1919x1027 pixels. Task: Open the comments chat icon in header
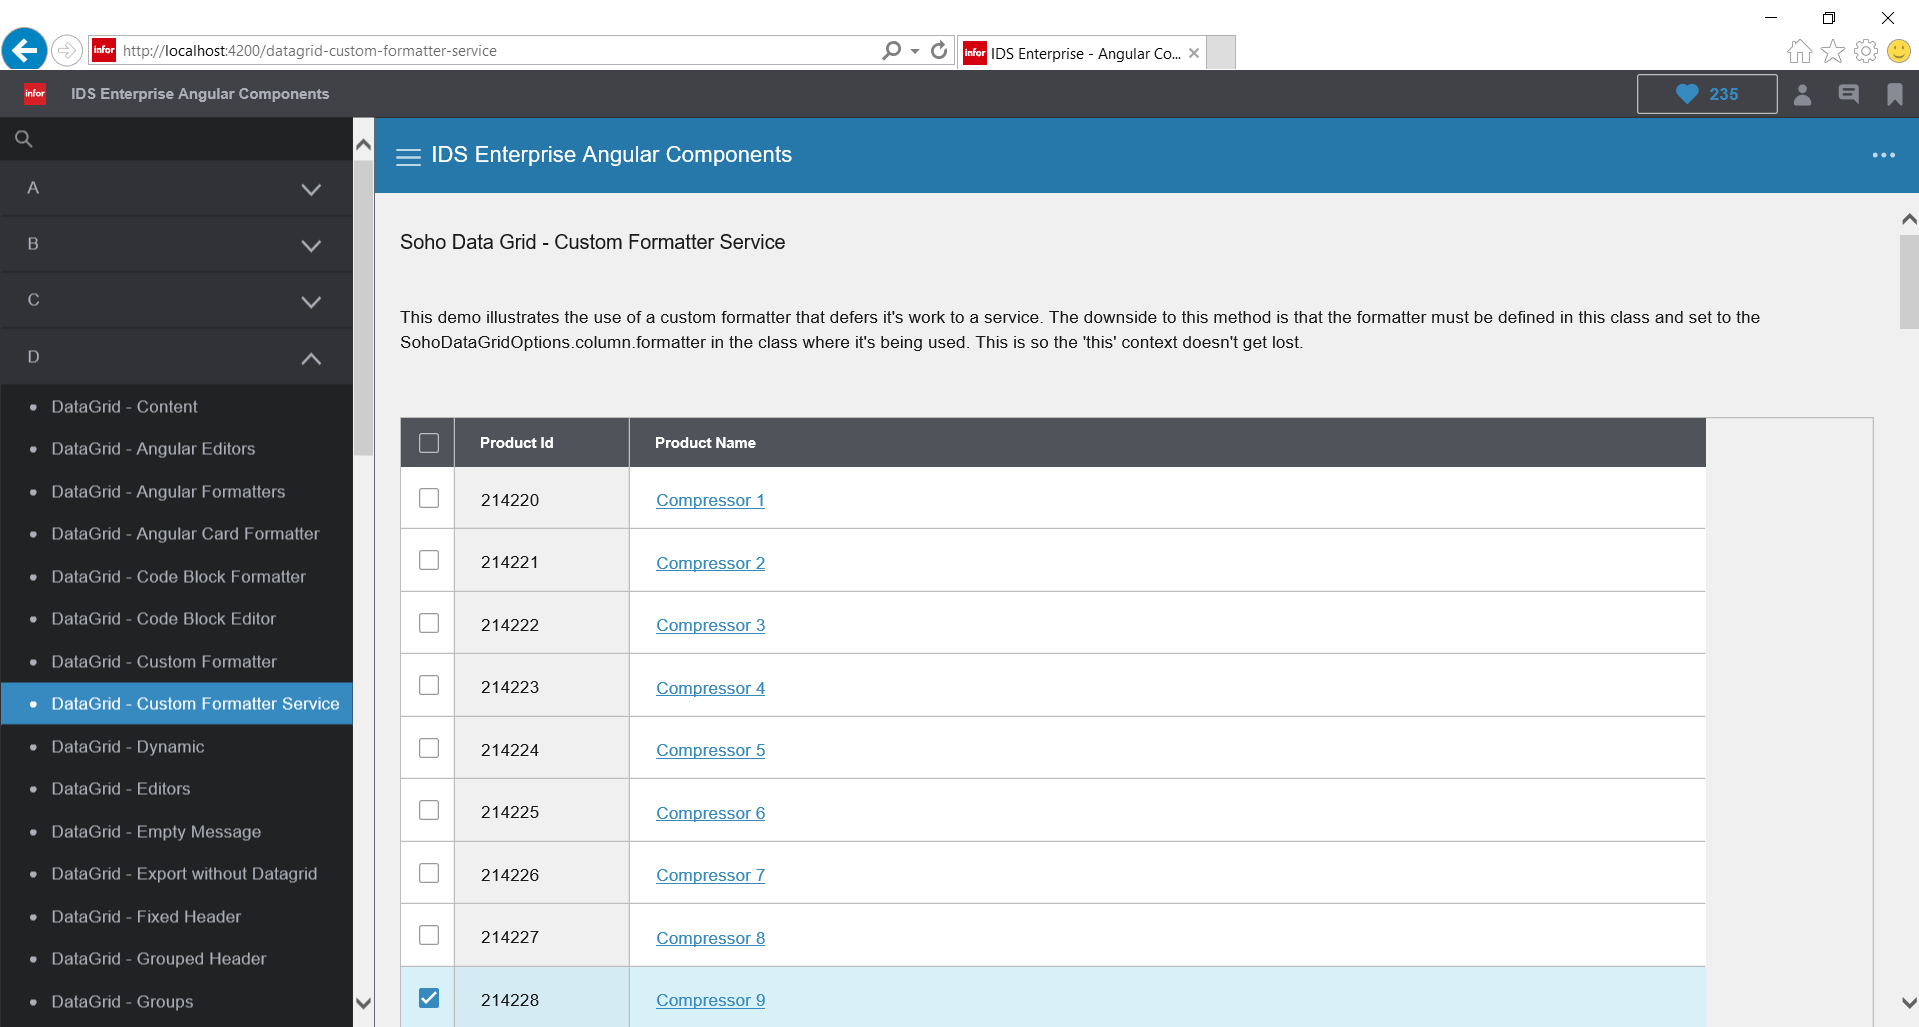[x=1849, y=94]
